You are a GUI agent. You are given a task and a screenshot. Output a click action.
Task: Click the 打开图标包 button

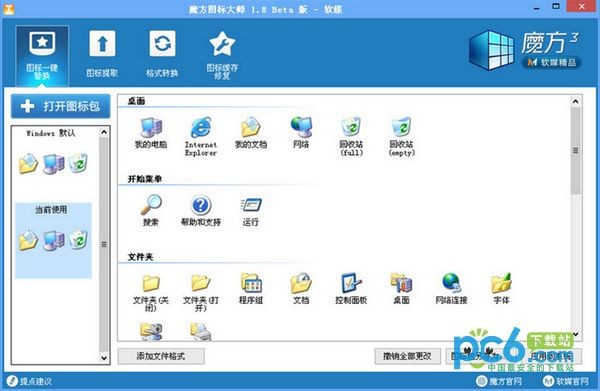pyautogui.click(x=60, y=106)
